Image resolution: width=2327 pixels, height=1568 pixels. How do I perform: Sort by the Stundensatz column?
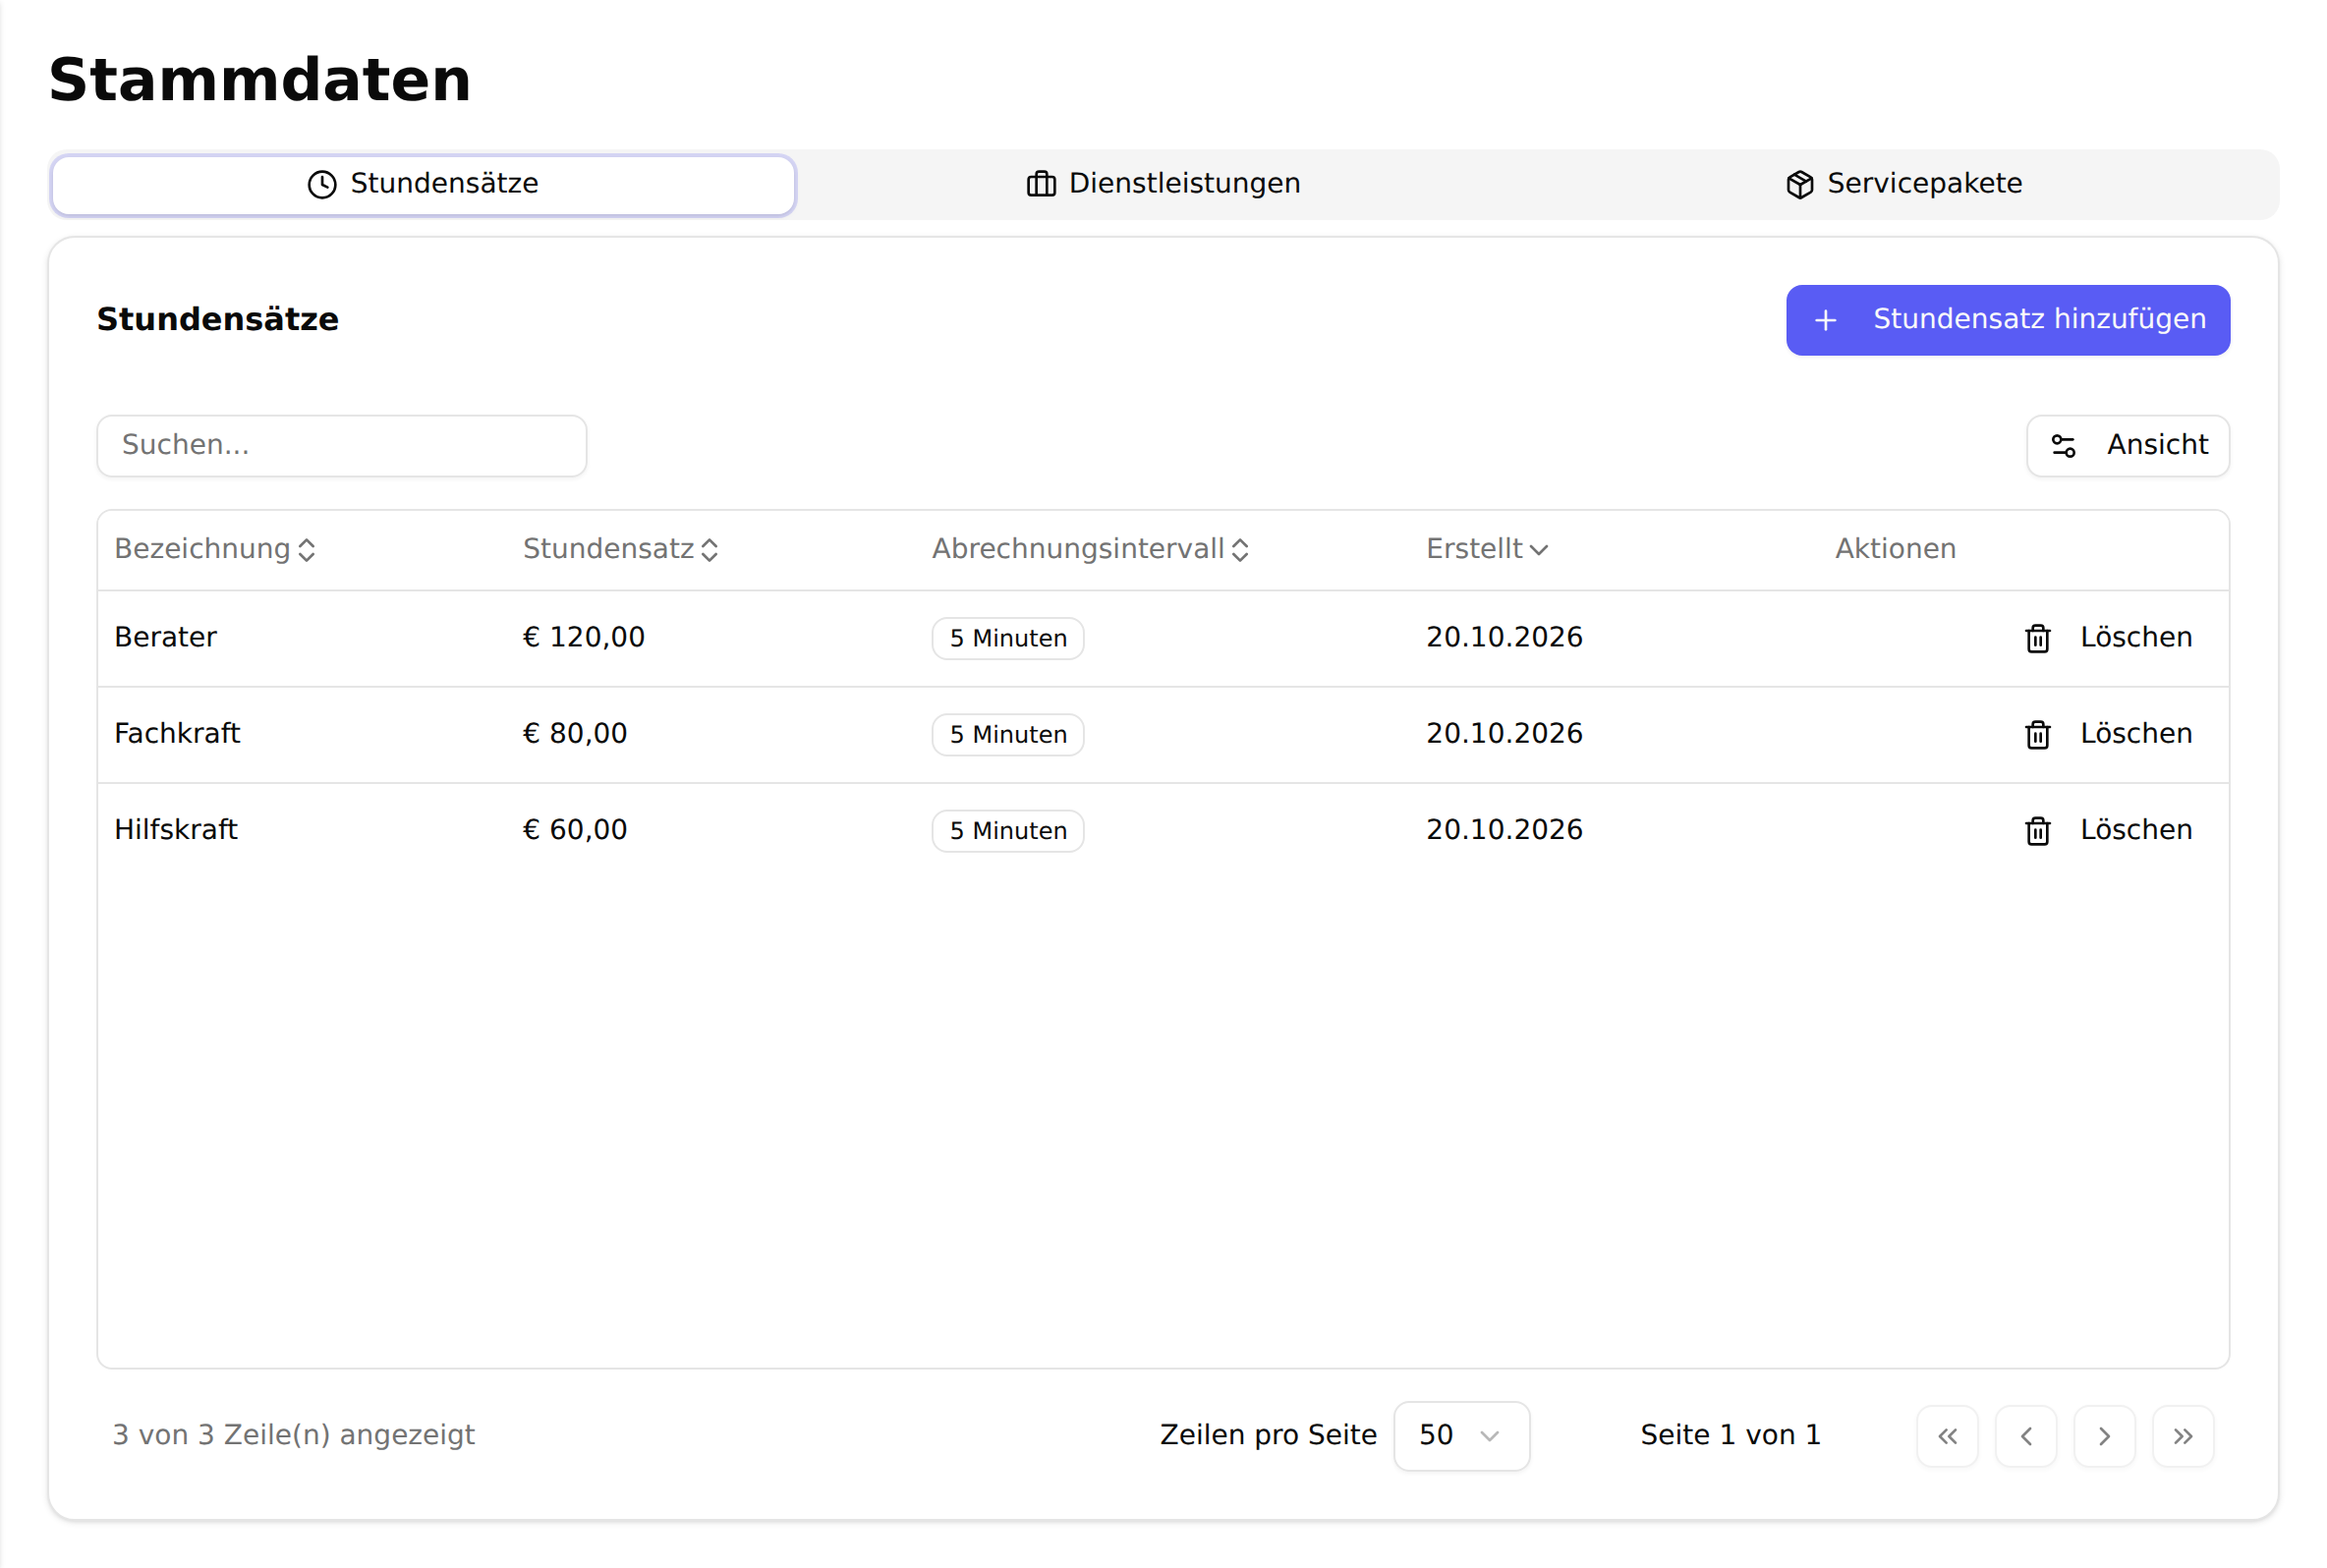[x=620, y=549]
